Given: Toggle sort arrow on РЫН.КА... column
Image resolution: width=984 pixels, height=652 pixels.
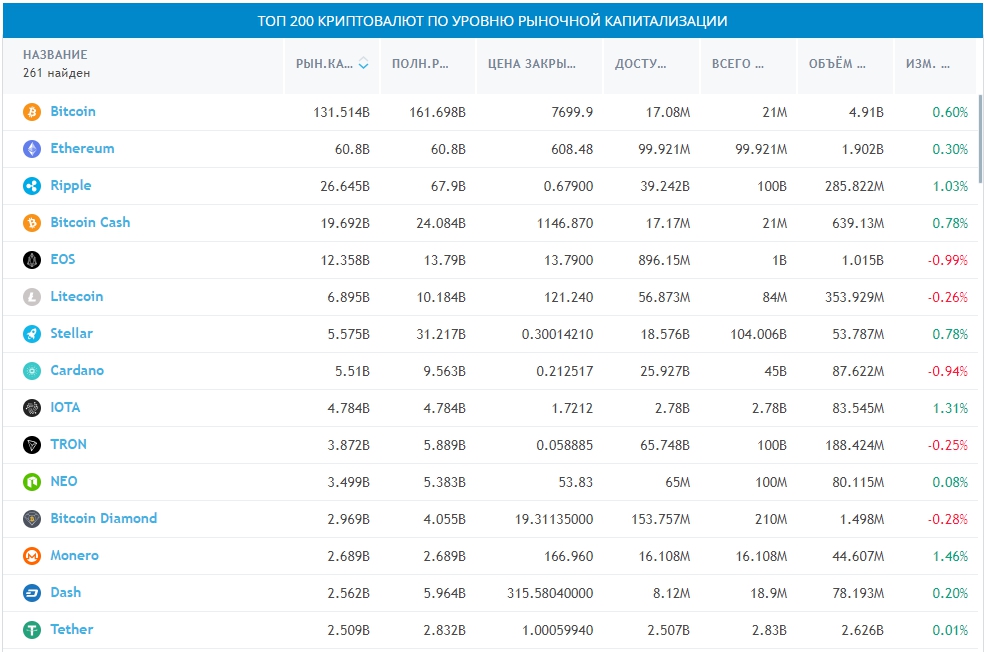Looking at the screenshot, I should 363,63.
